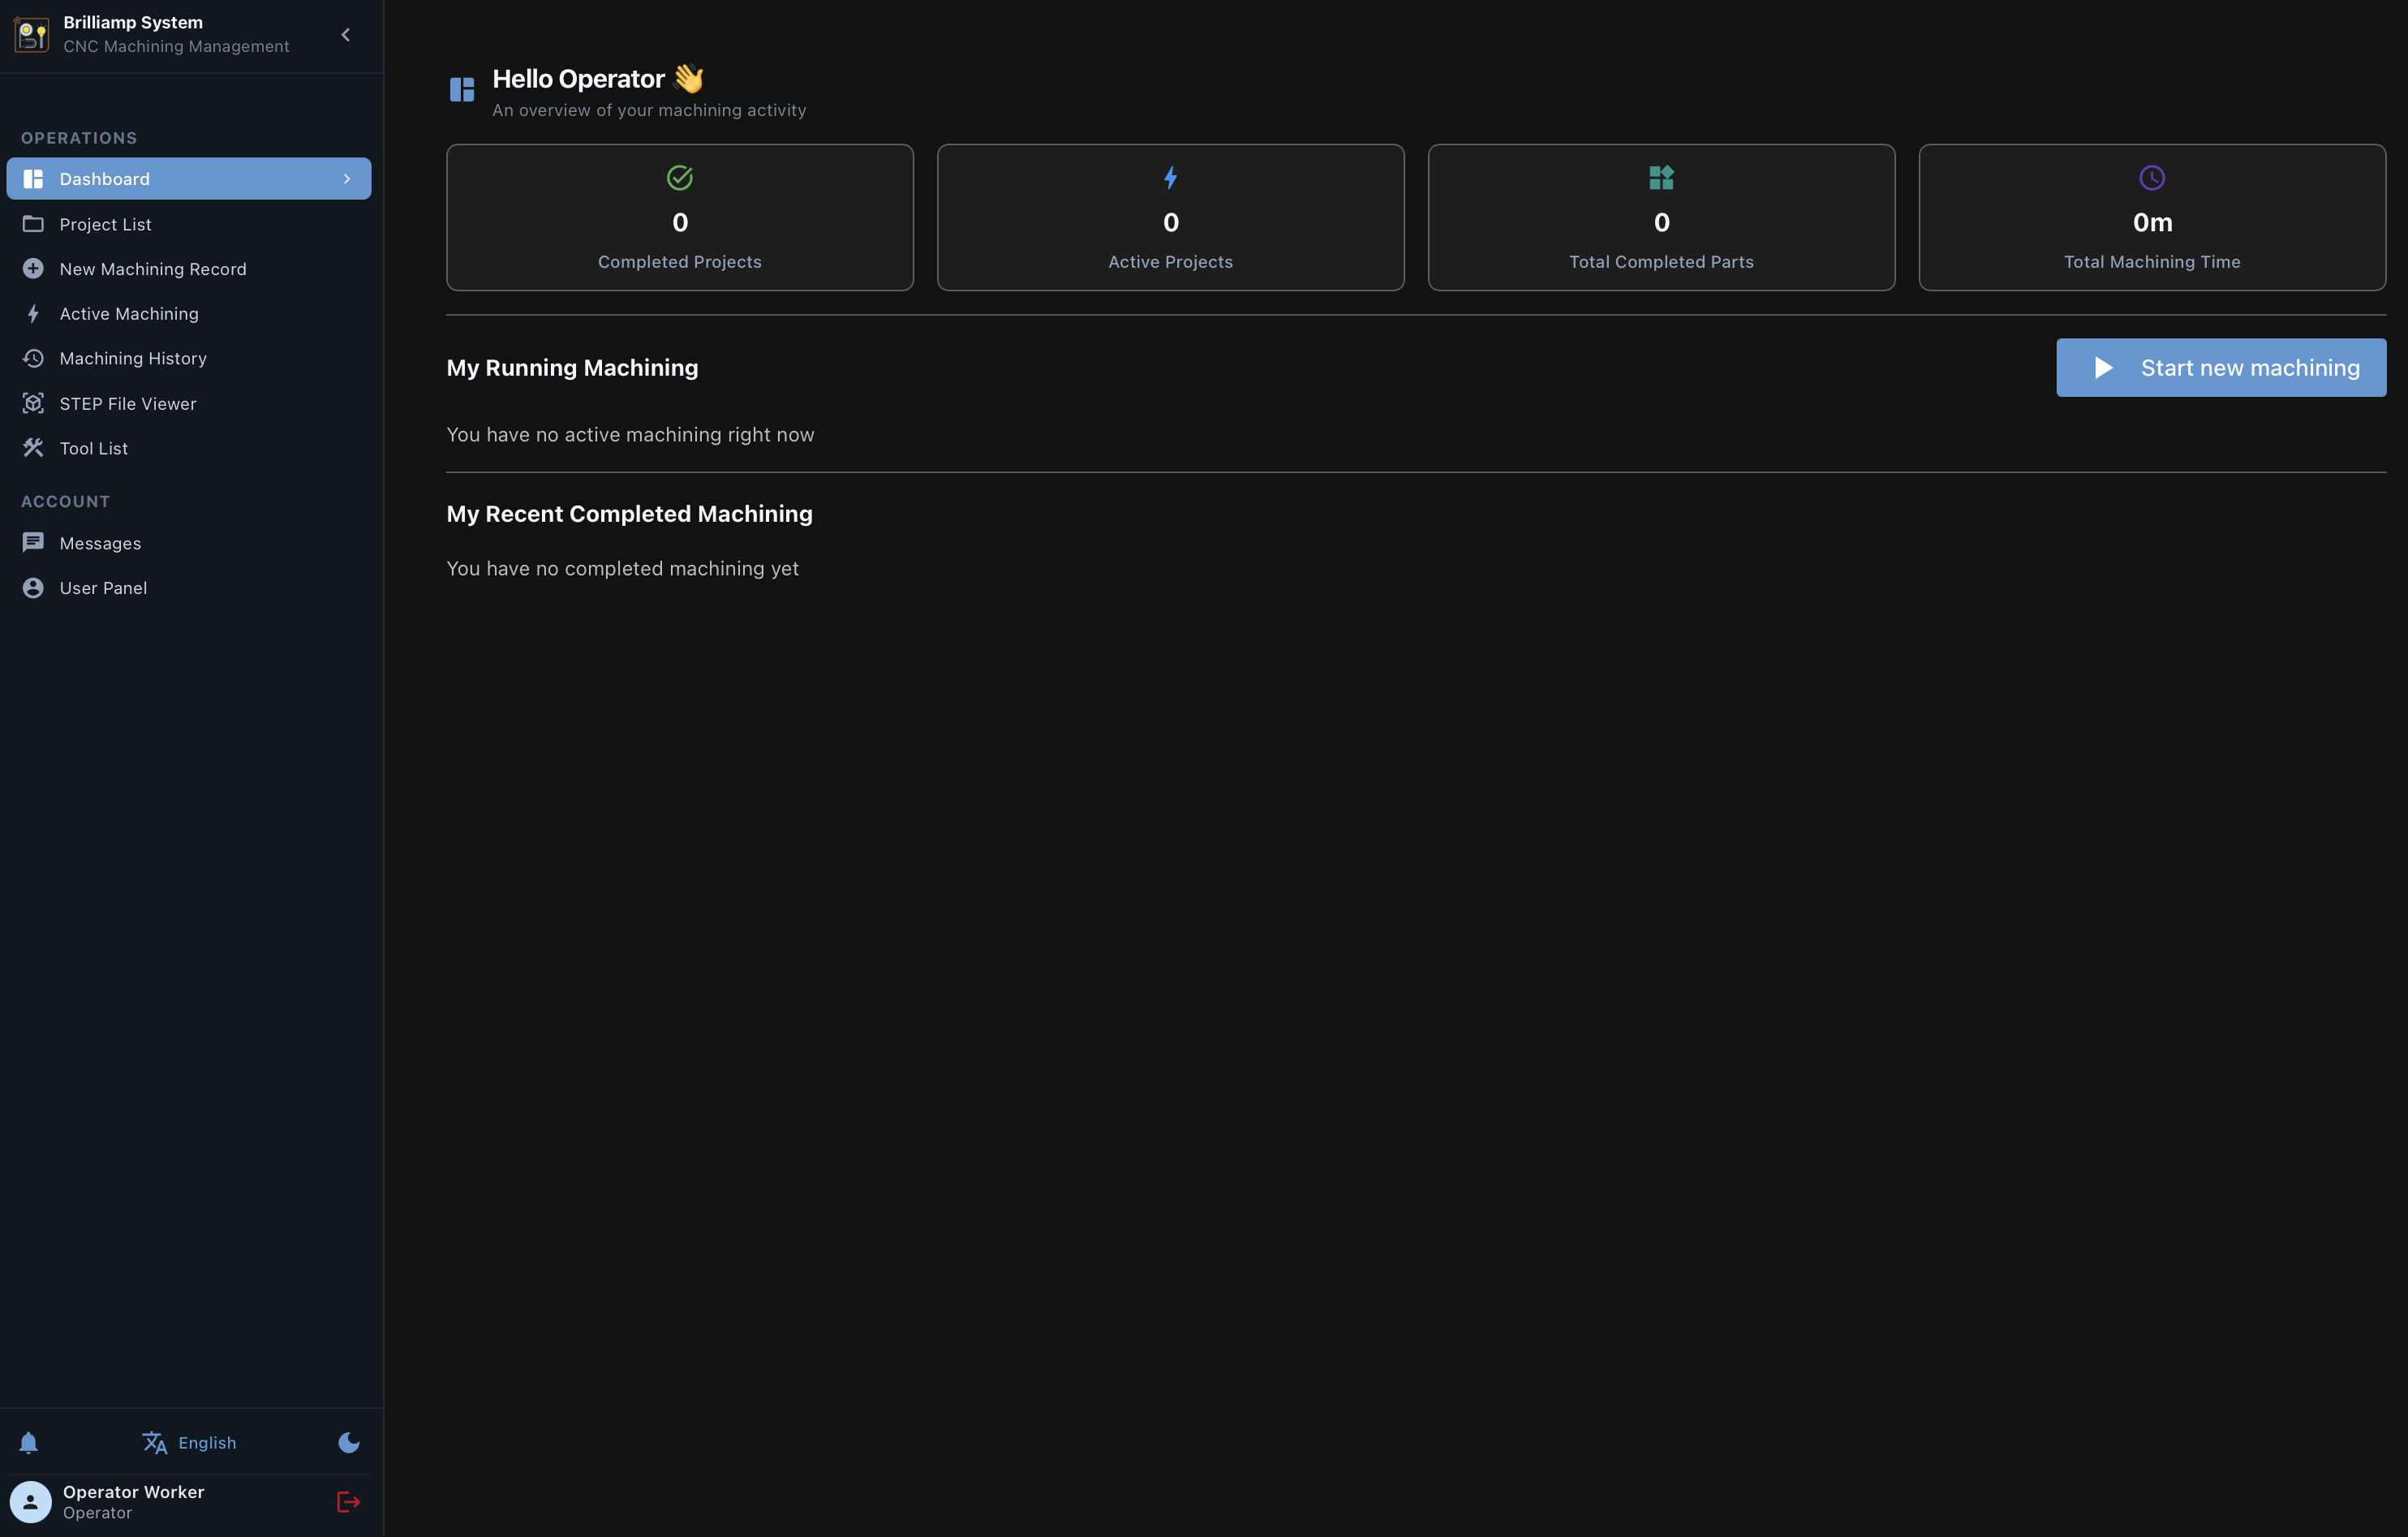Click 'You have no completed machining yet'
Image resolution: width=2408 pixels, height=1537 pixels.
coord(622,569)
